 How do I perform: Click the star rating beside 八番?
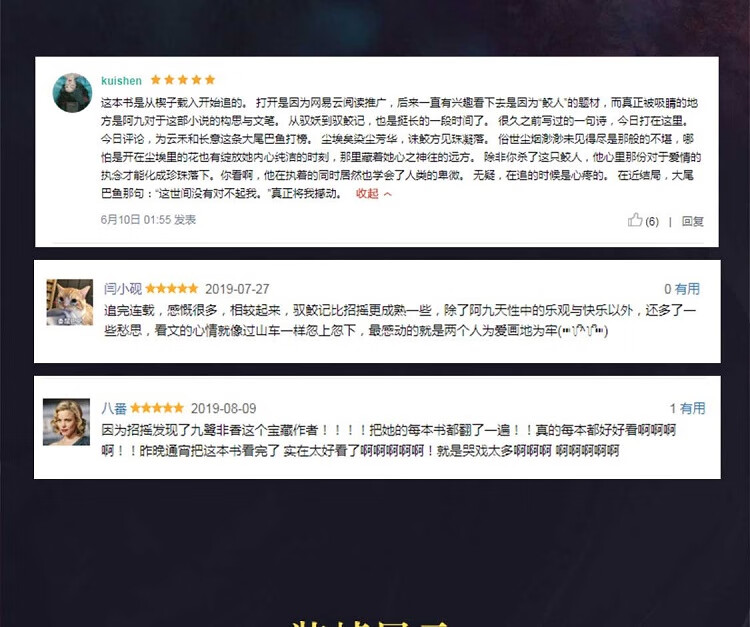(157, 408)
